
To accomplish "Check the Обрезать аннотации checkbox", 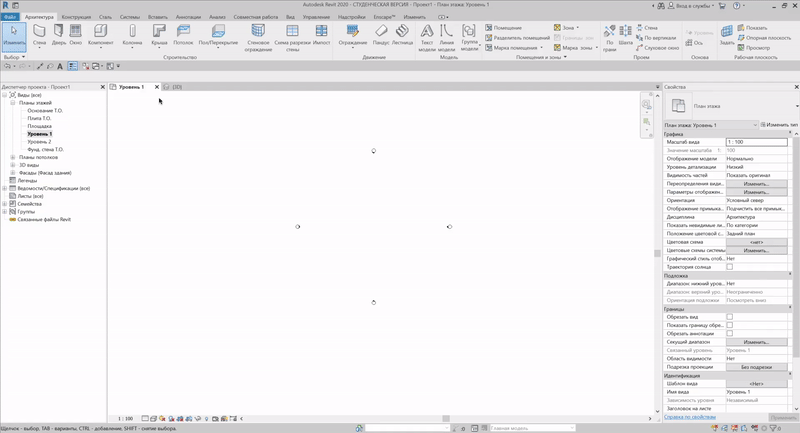I will (x=729, y=334).
